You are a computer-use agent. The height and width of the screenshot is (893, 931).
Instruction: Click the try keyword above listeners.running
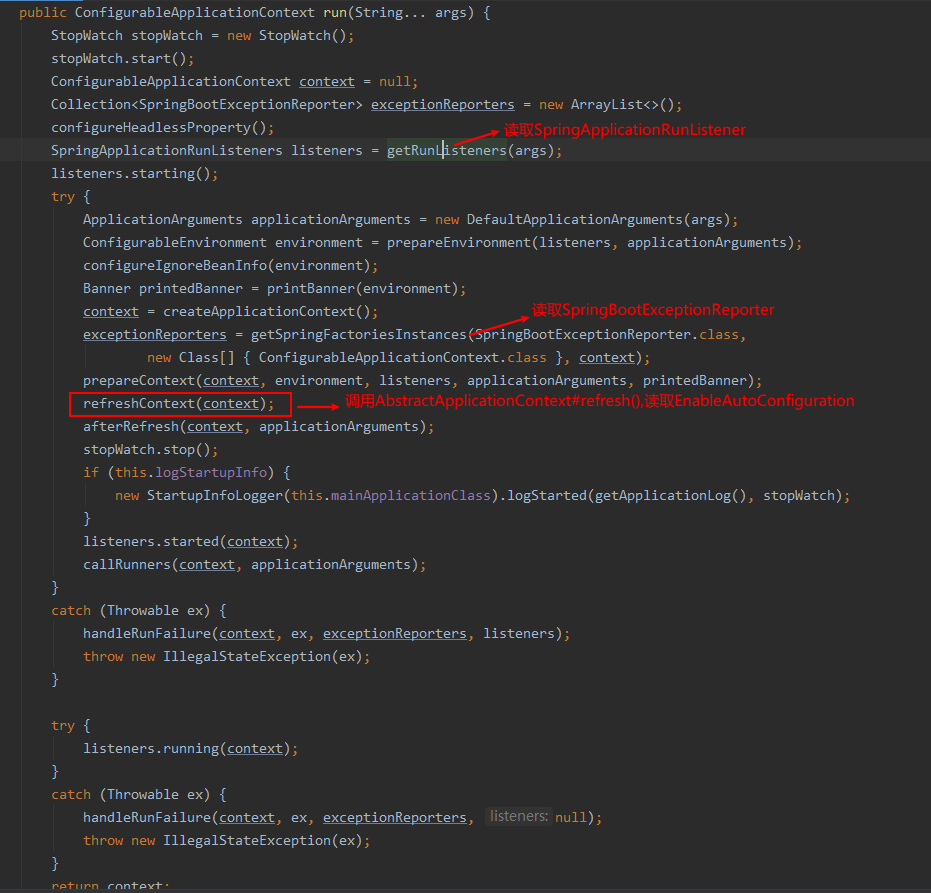(x=63, y=726)
